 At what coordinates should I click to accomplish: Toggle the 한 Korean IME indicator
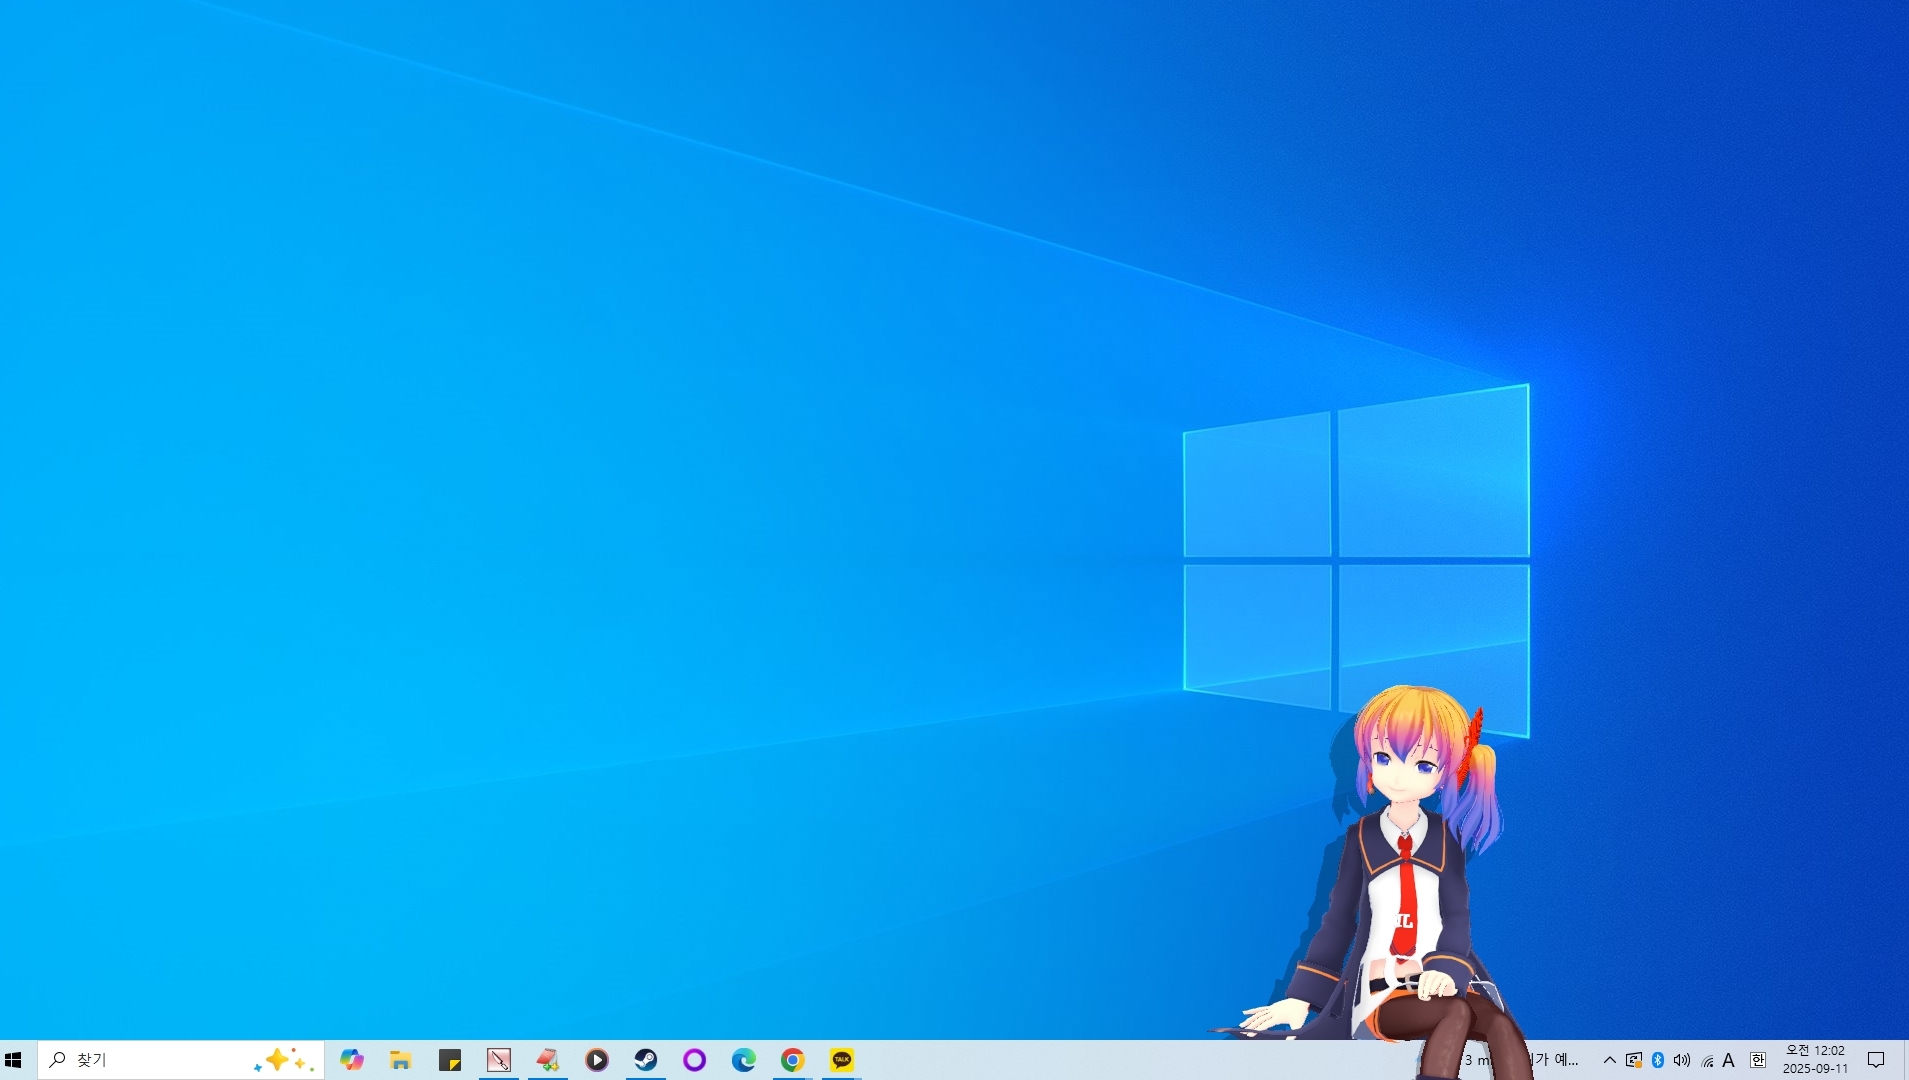[1758, 1060]
